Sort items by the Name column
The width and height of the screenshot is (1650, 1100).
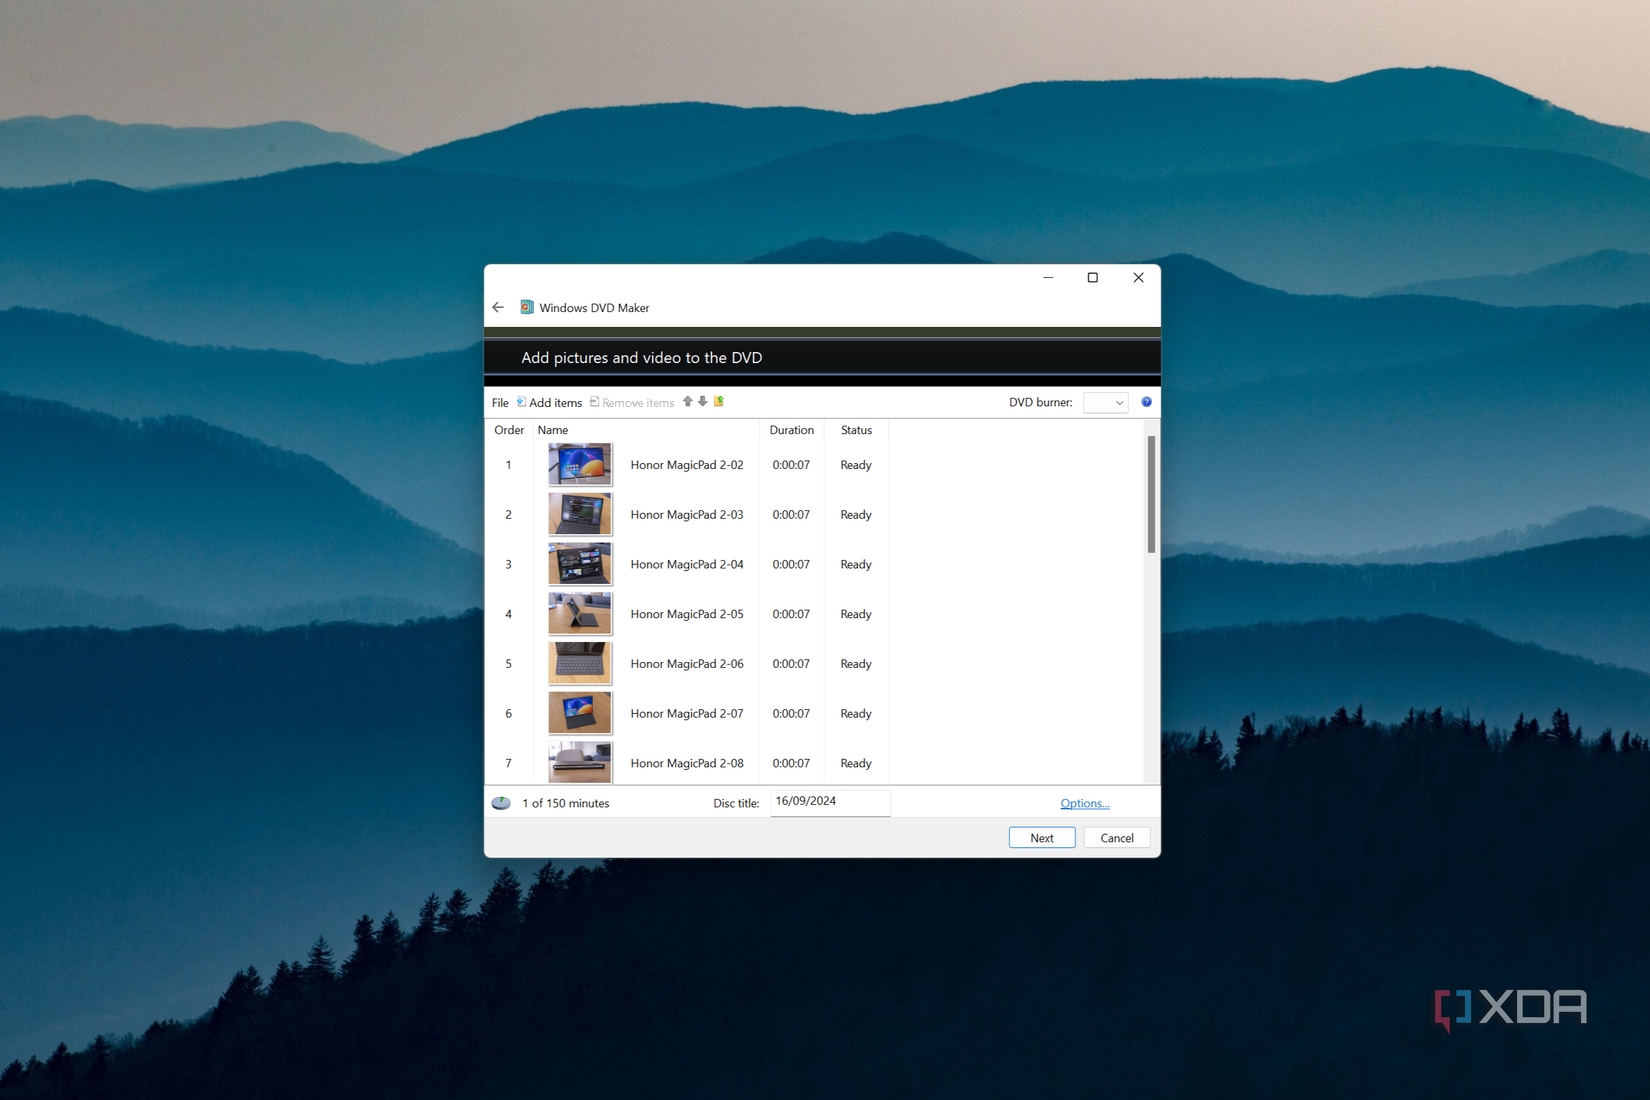[553, 430]
